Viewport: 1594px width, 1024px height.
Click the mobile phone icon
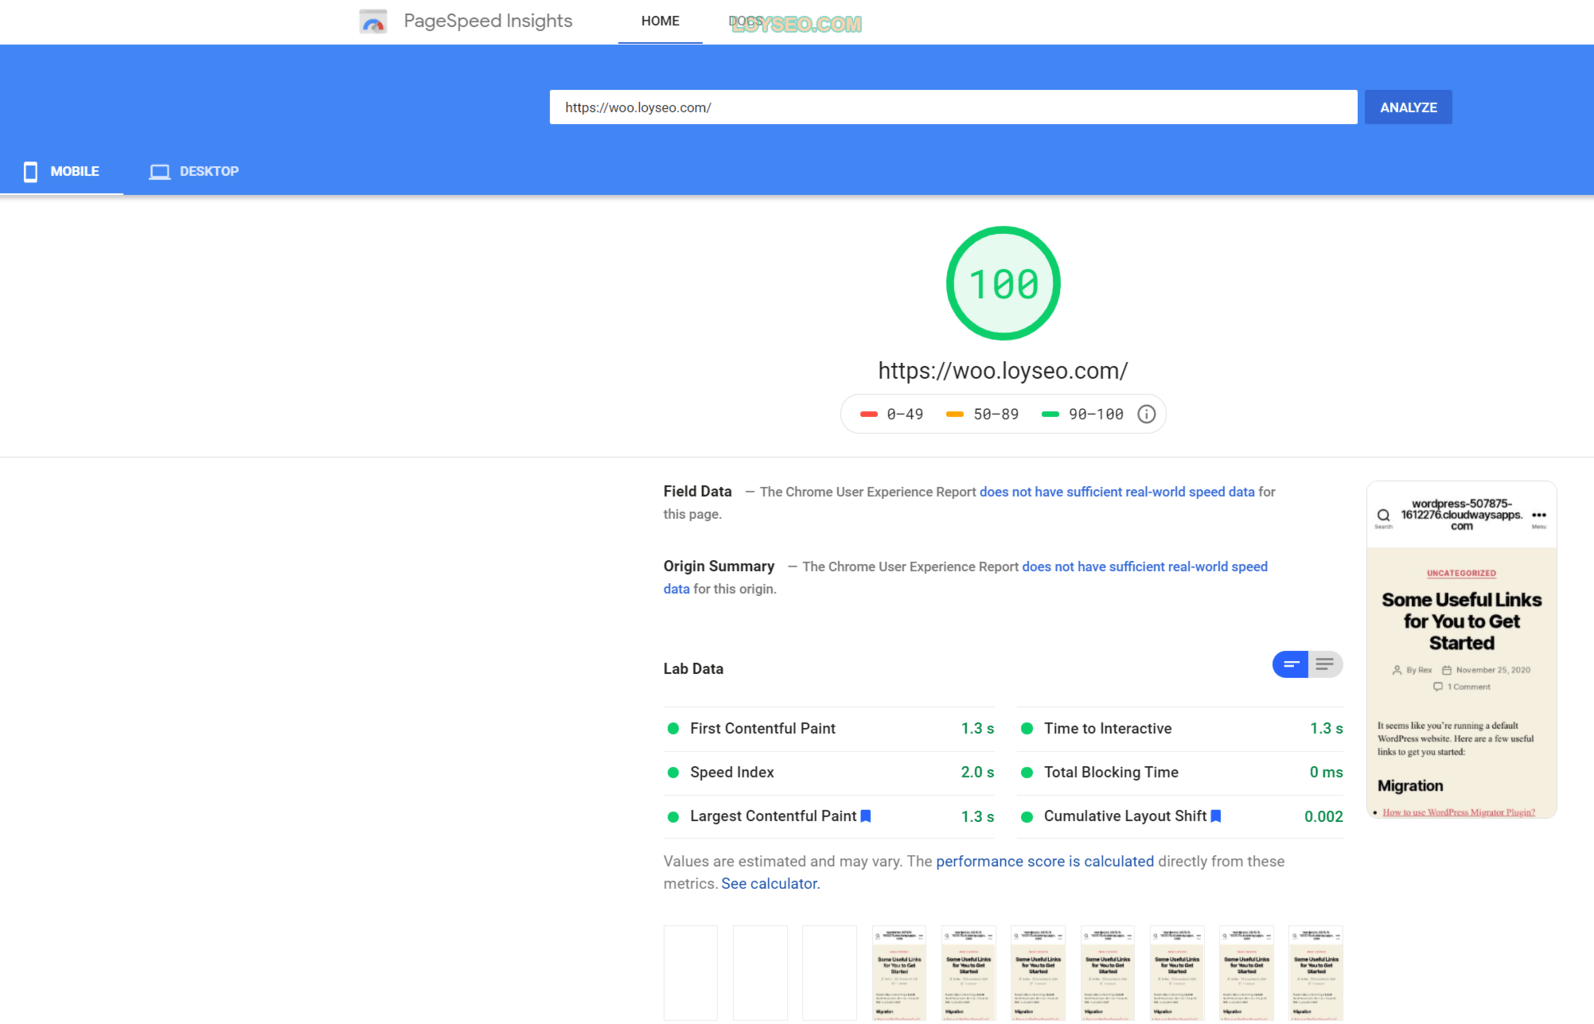(31, 172)
